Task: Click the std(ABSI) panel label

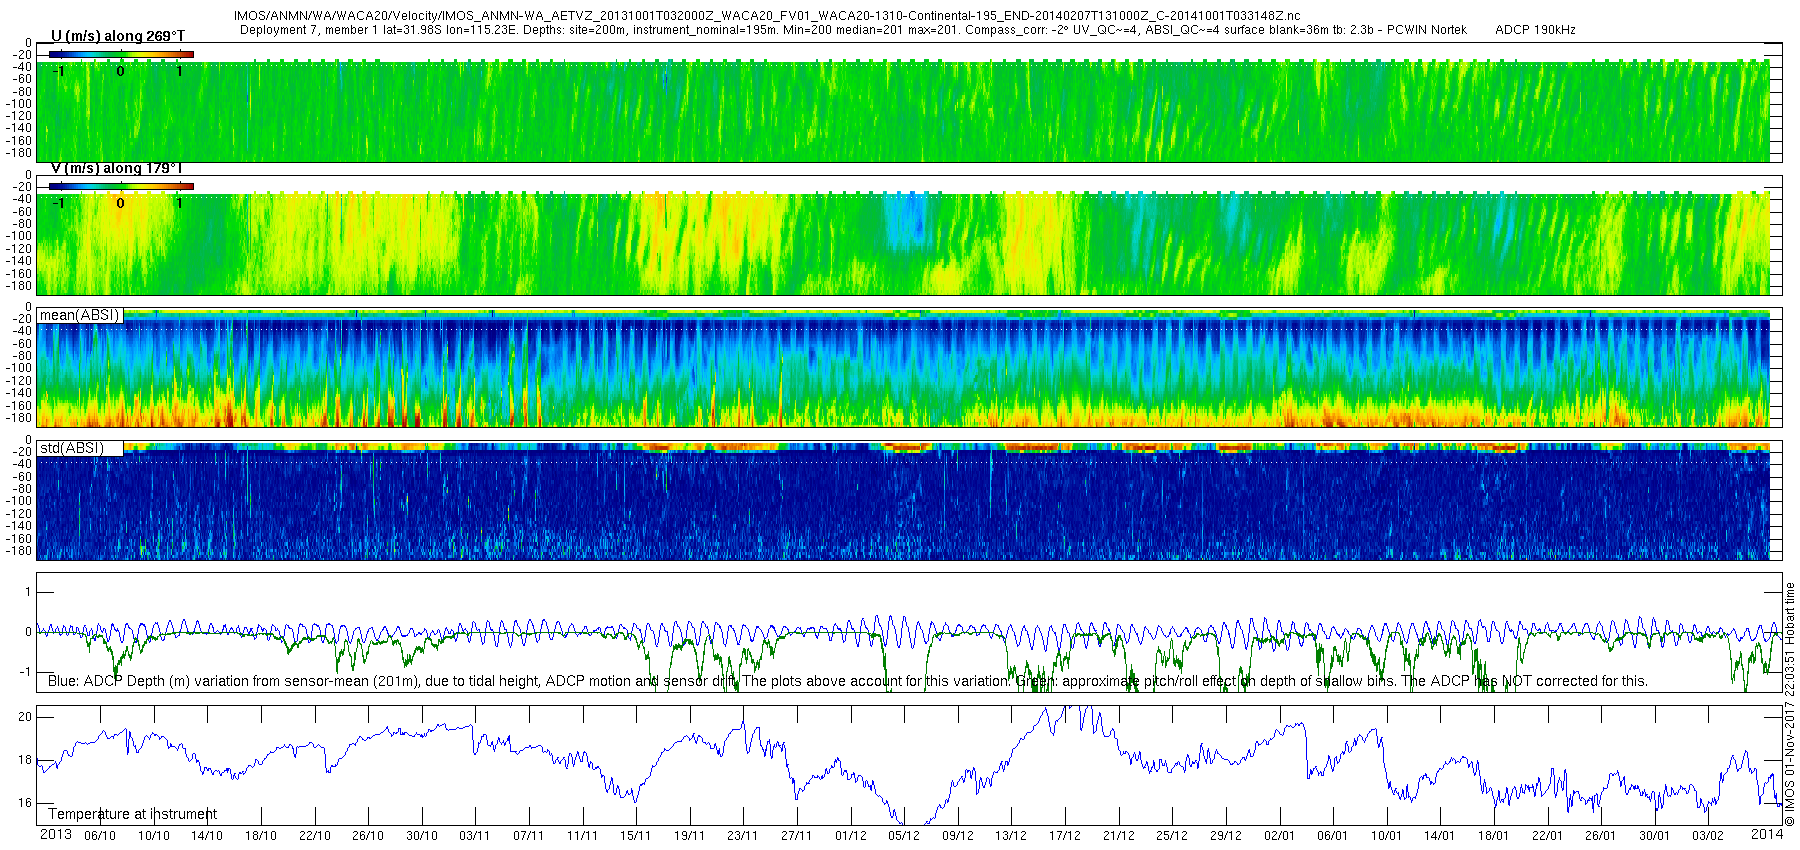Action: click(x=71, y=448)
